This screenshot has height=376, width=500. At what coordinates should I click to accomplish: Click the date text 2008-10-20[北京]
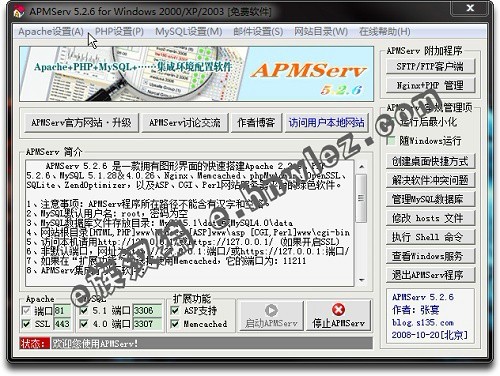(x=430, y=335)
